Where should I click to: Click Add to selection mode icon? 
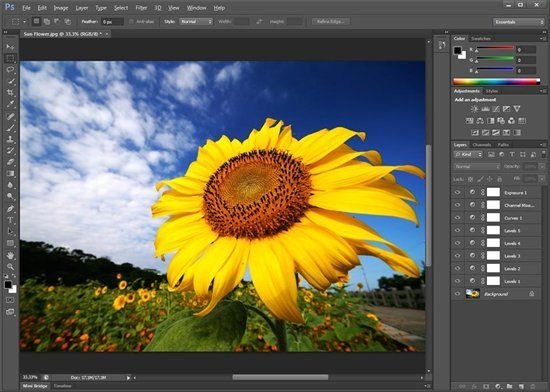[47, 22]
